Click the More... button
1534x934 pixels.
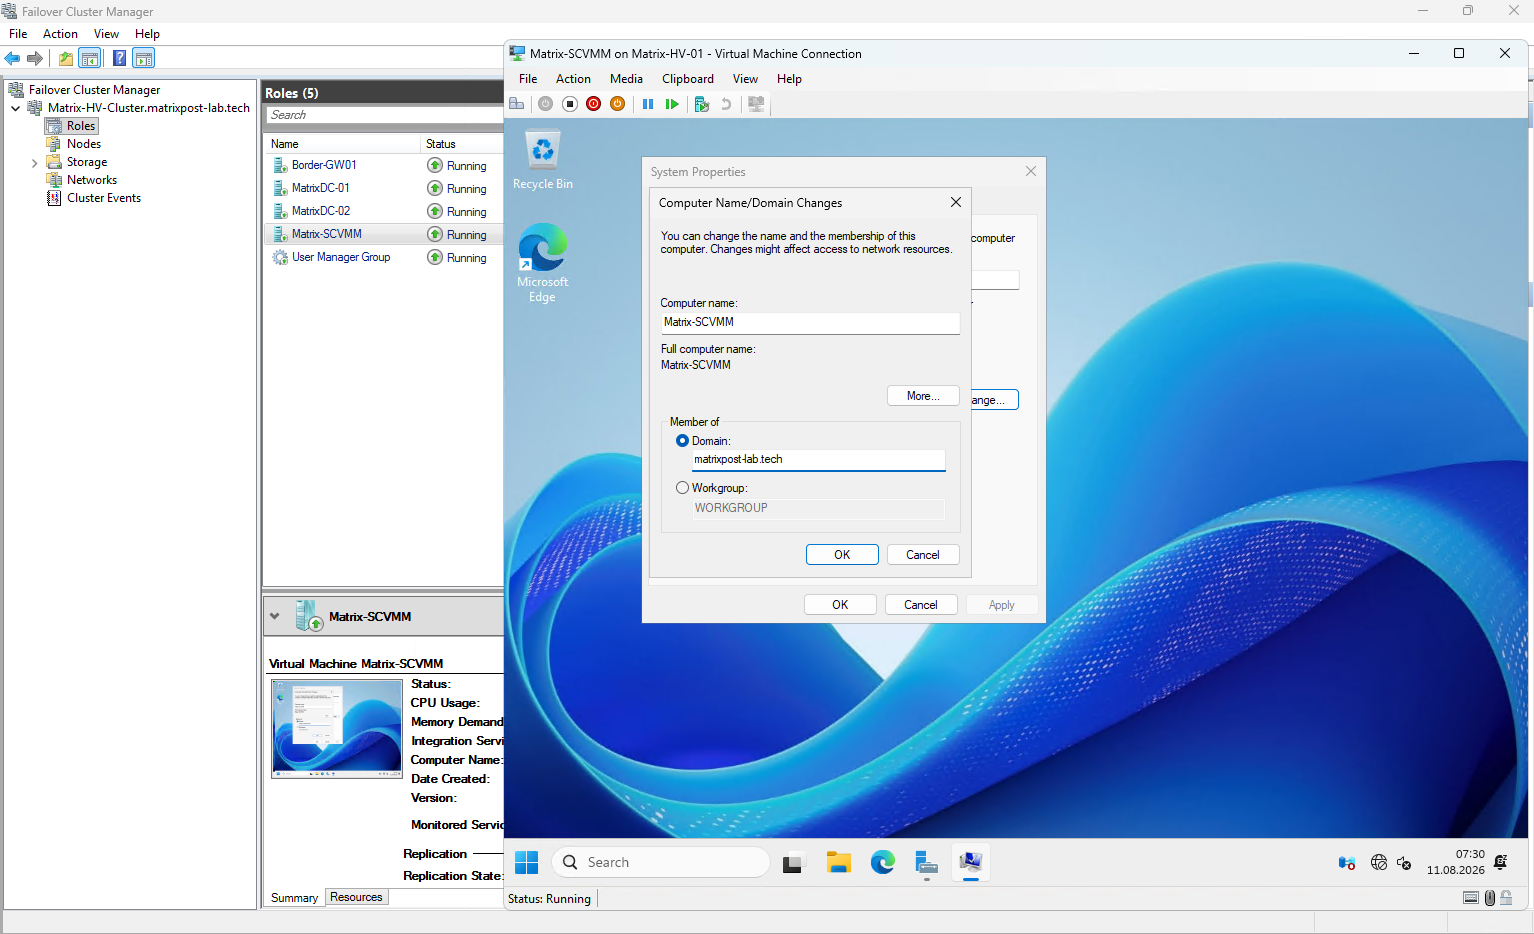coord(923,396)
